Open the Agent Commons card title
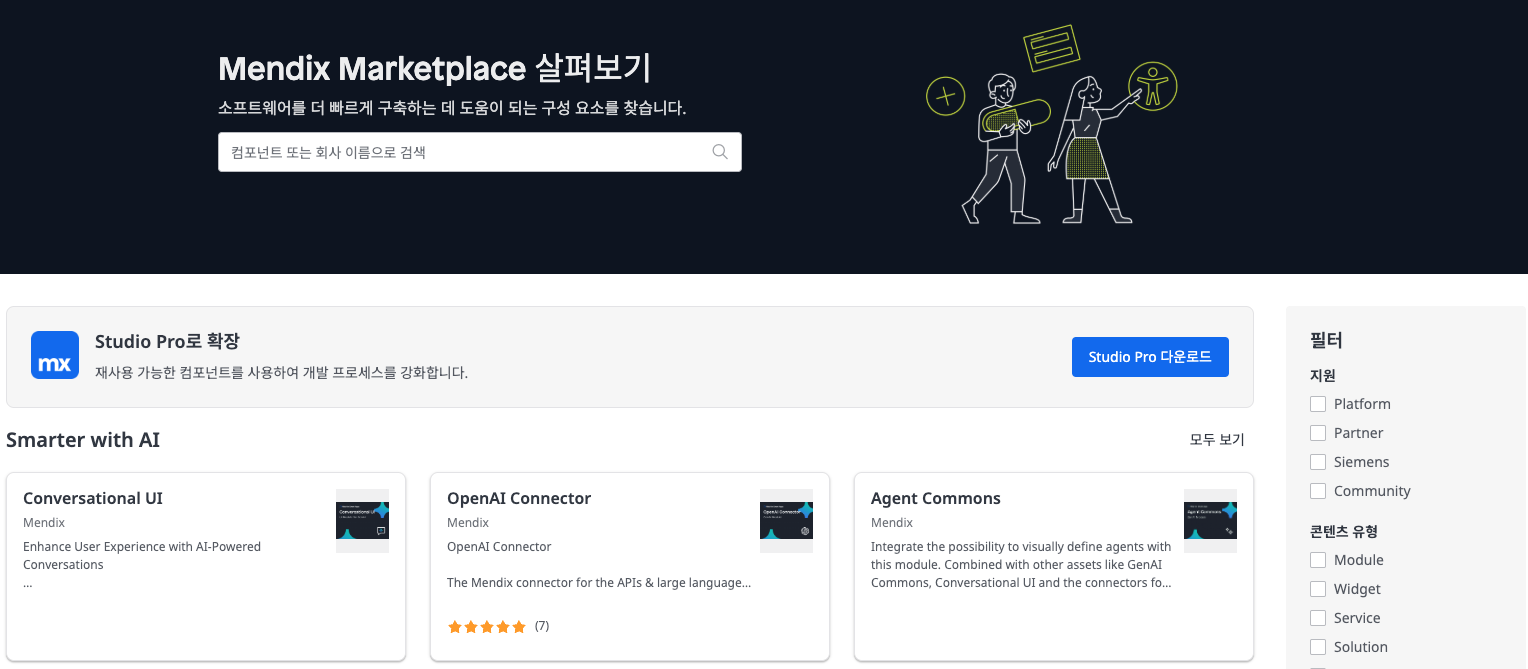This screenshot has height=669, width=1528. [936, 498]
